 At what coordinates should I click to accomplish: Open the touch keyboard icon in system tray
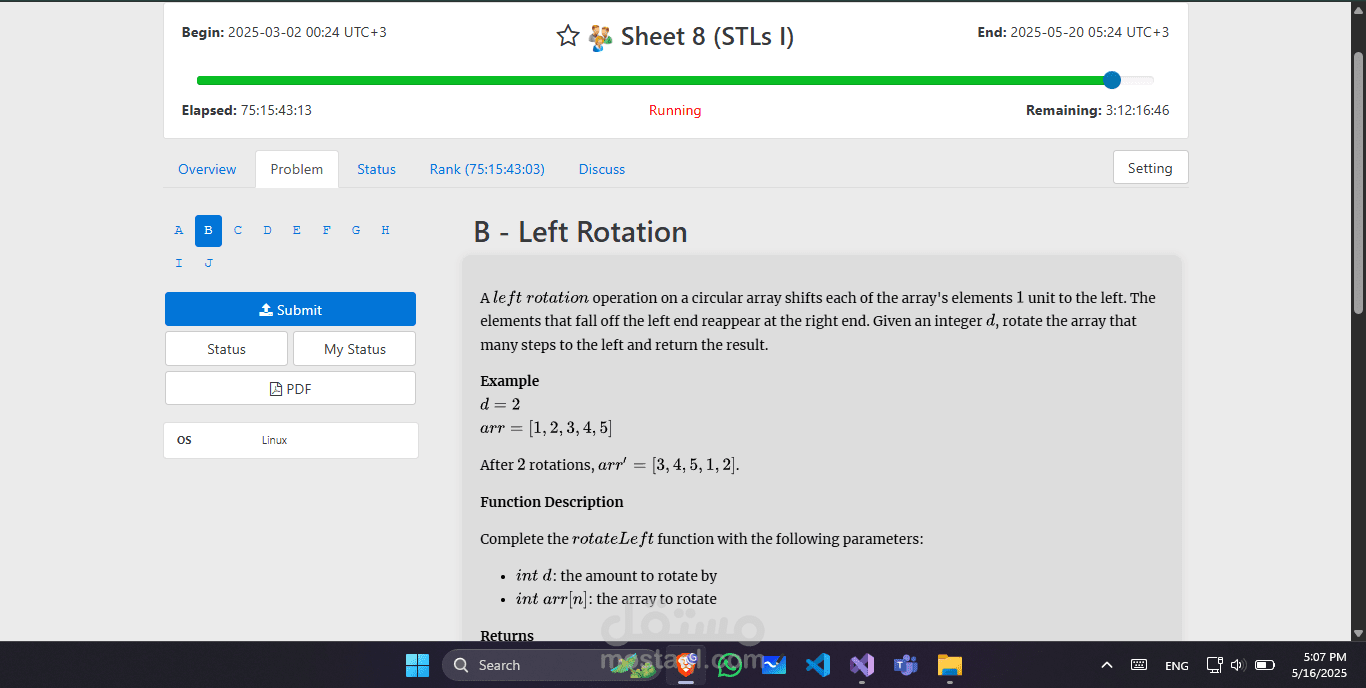click(1139, 664)
